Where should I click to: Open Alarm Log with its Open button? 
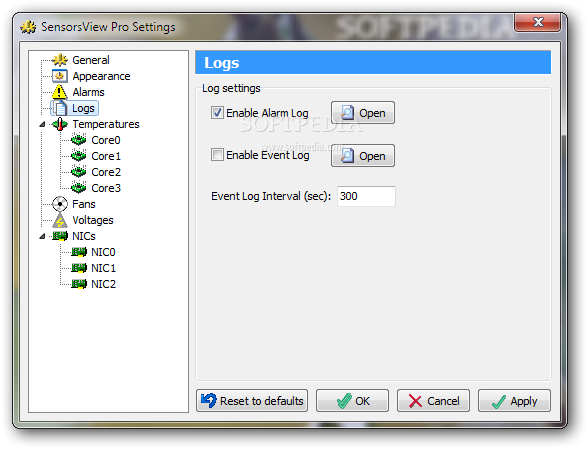pos(363,113)
